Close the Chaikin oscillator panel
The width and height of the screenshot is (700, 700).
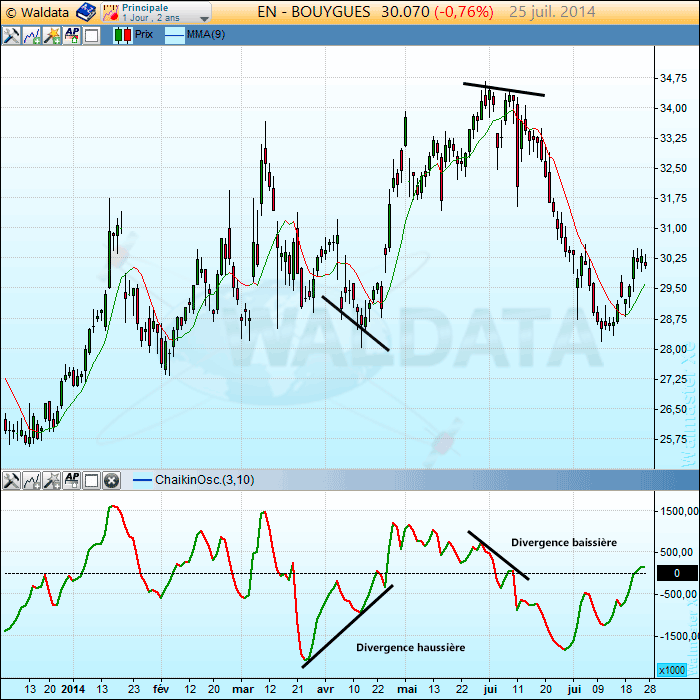click(x=112, y=481)
